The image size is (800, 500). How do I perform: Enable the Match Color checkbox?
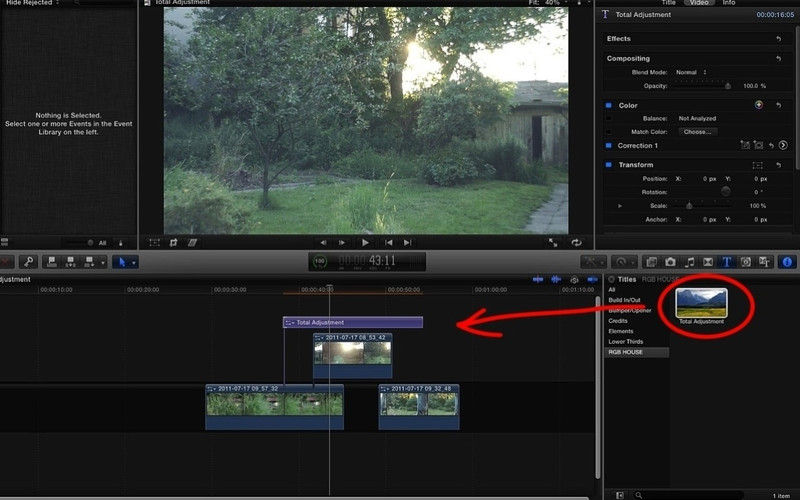608,132
